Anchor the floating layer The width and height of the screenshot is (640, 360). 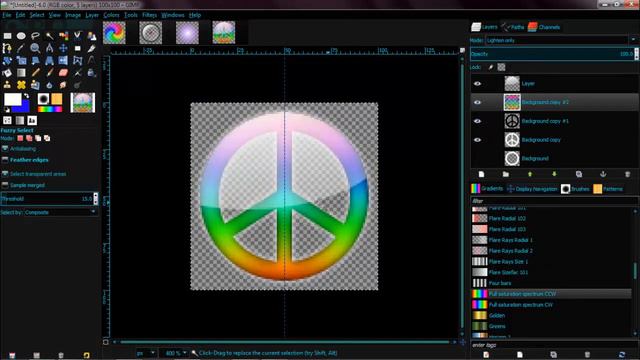[603, 174]
